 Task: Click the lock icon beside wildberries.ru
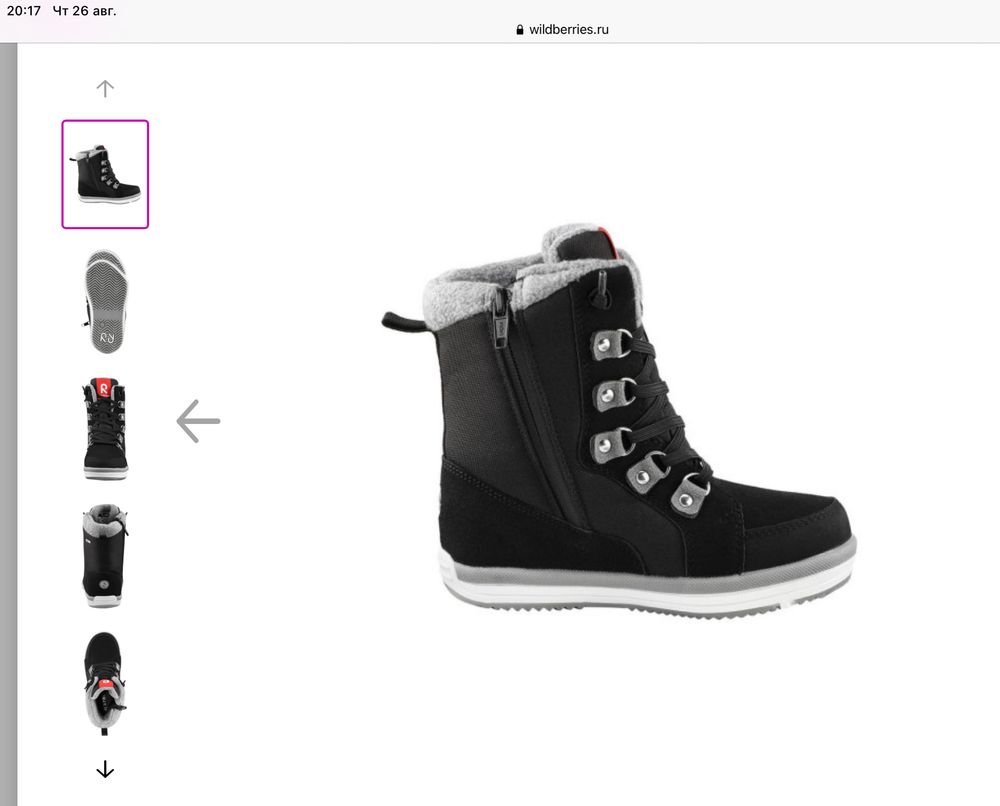click(x=520, y=29)
